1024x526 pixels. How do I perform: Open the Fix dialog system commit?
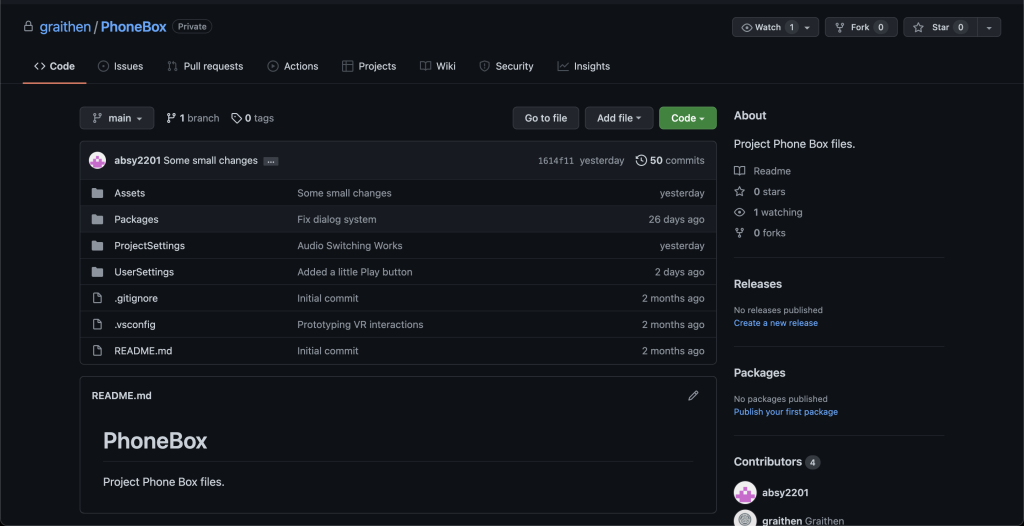click(x=336, y=220)
